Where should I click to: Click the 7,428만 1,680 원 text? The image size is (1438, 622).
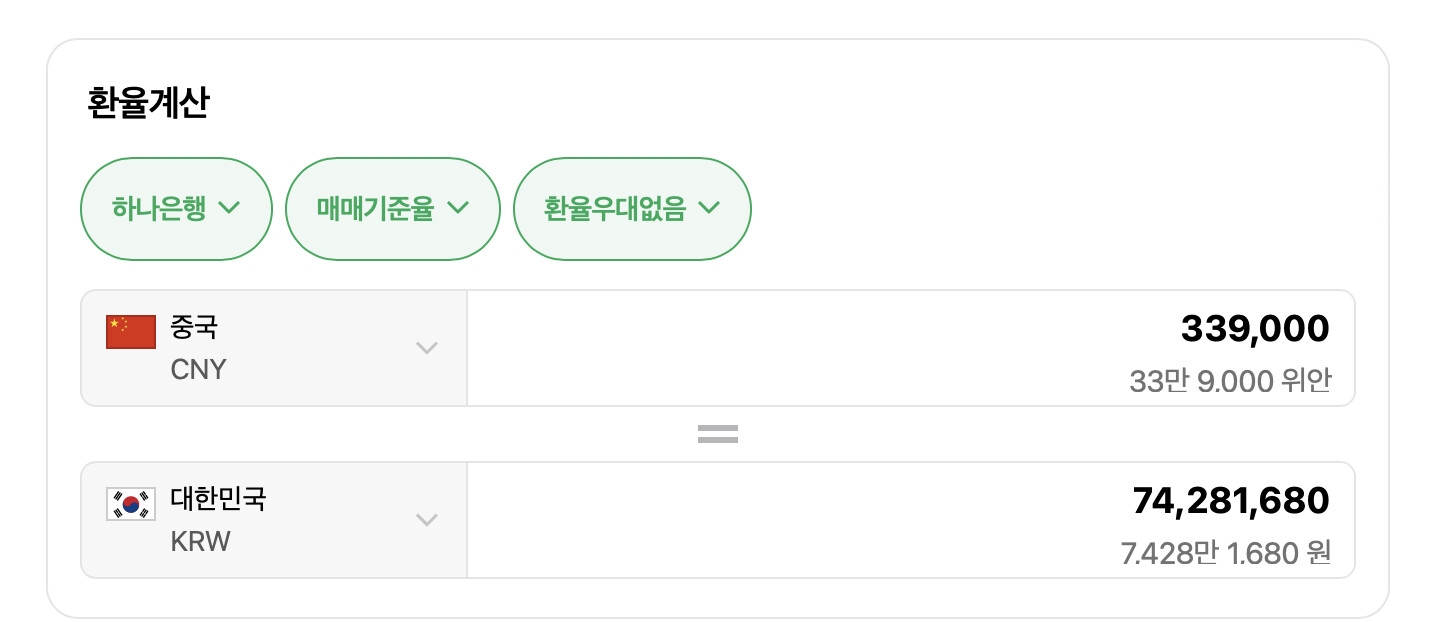pos(1225,553)
